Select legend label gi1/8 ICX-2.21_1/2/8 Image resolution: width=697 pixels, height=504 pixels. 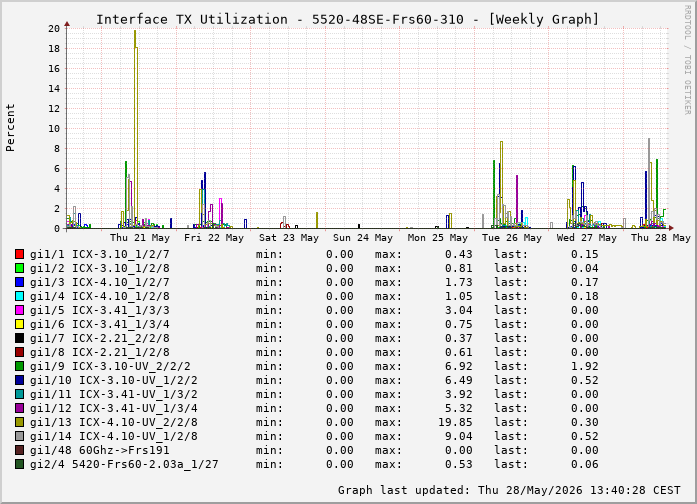100,352
